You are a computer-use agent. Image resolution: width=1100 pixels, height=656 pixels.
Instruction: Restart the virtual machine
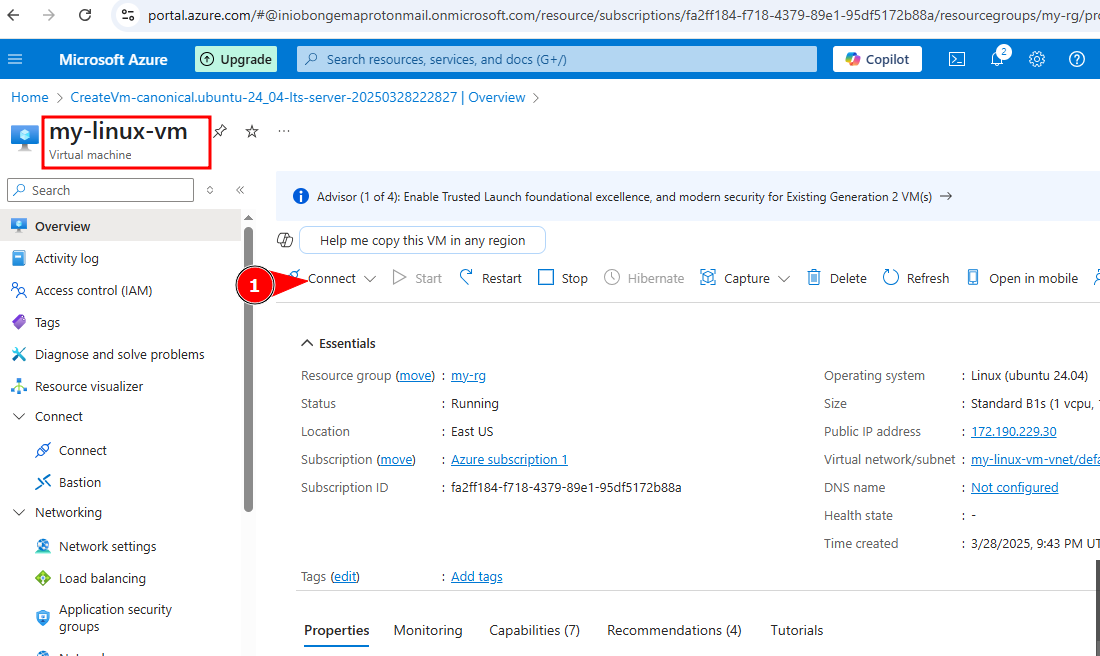coord(490,278)
